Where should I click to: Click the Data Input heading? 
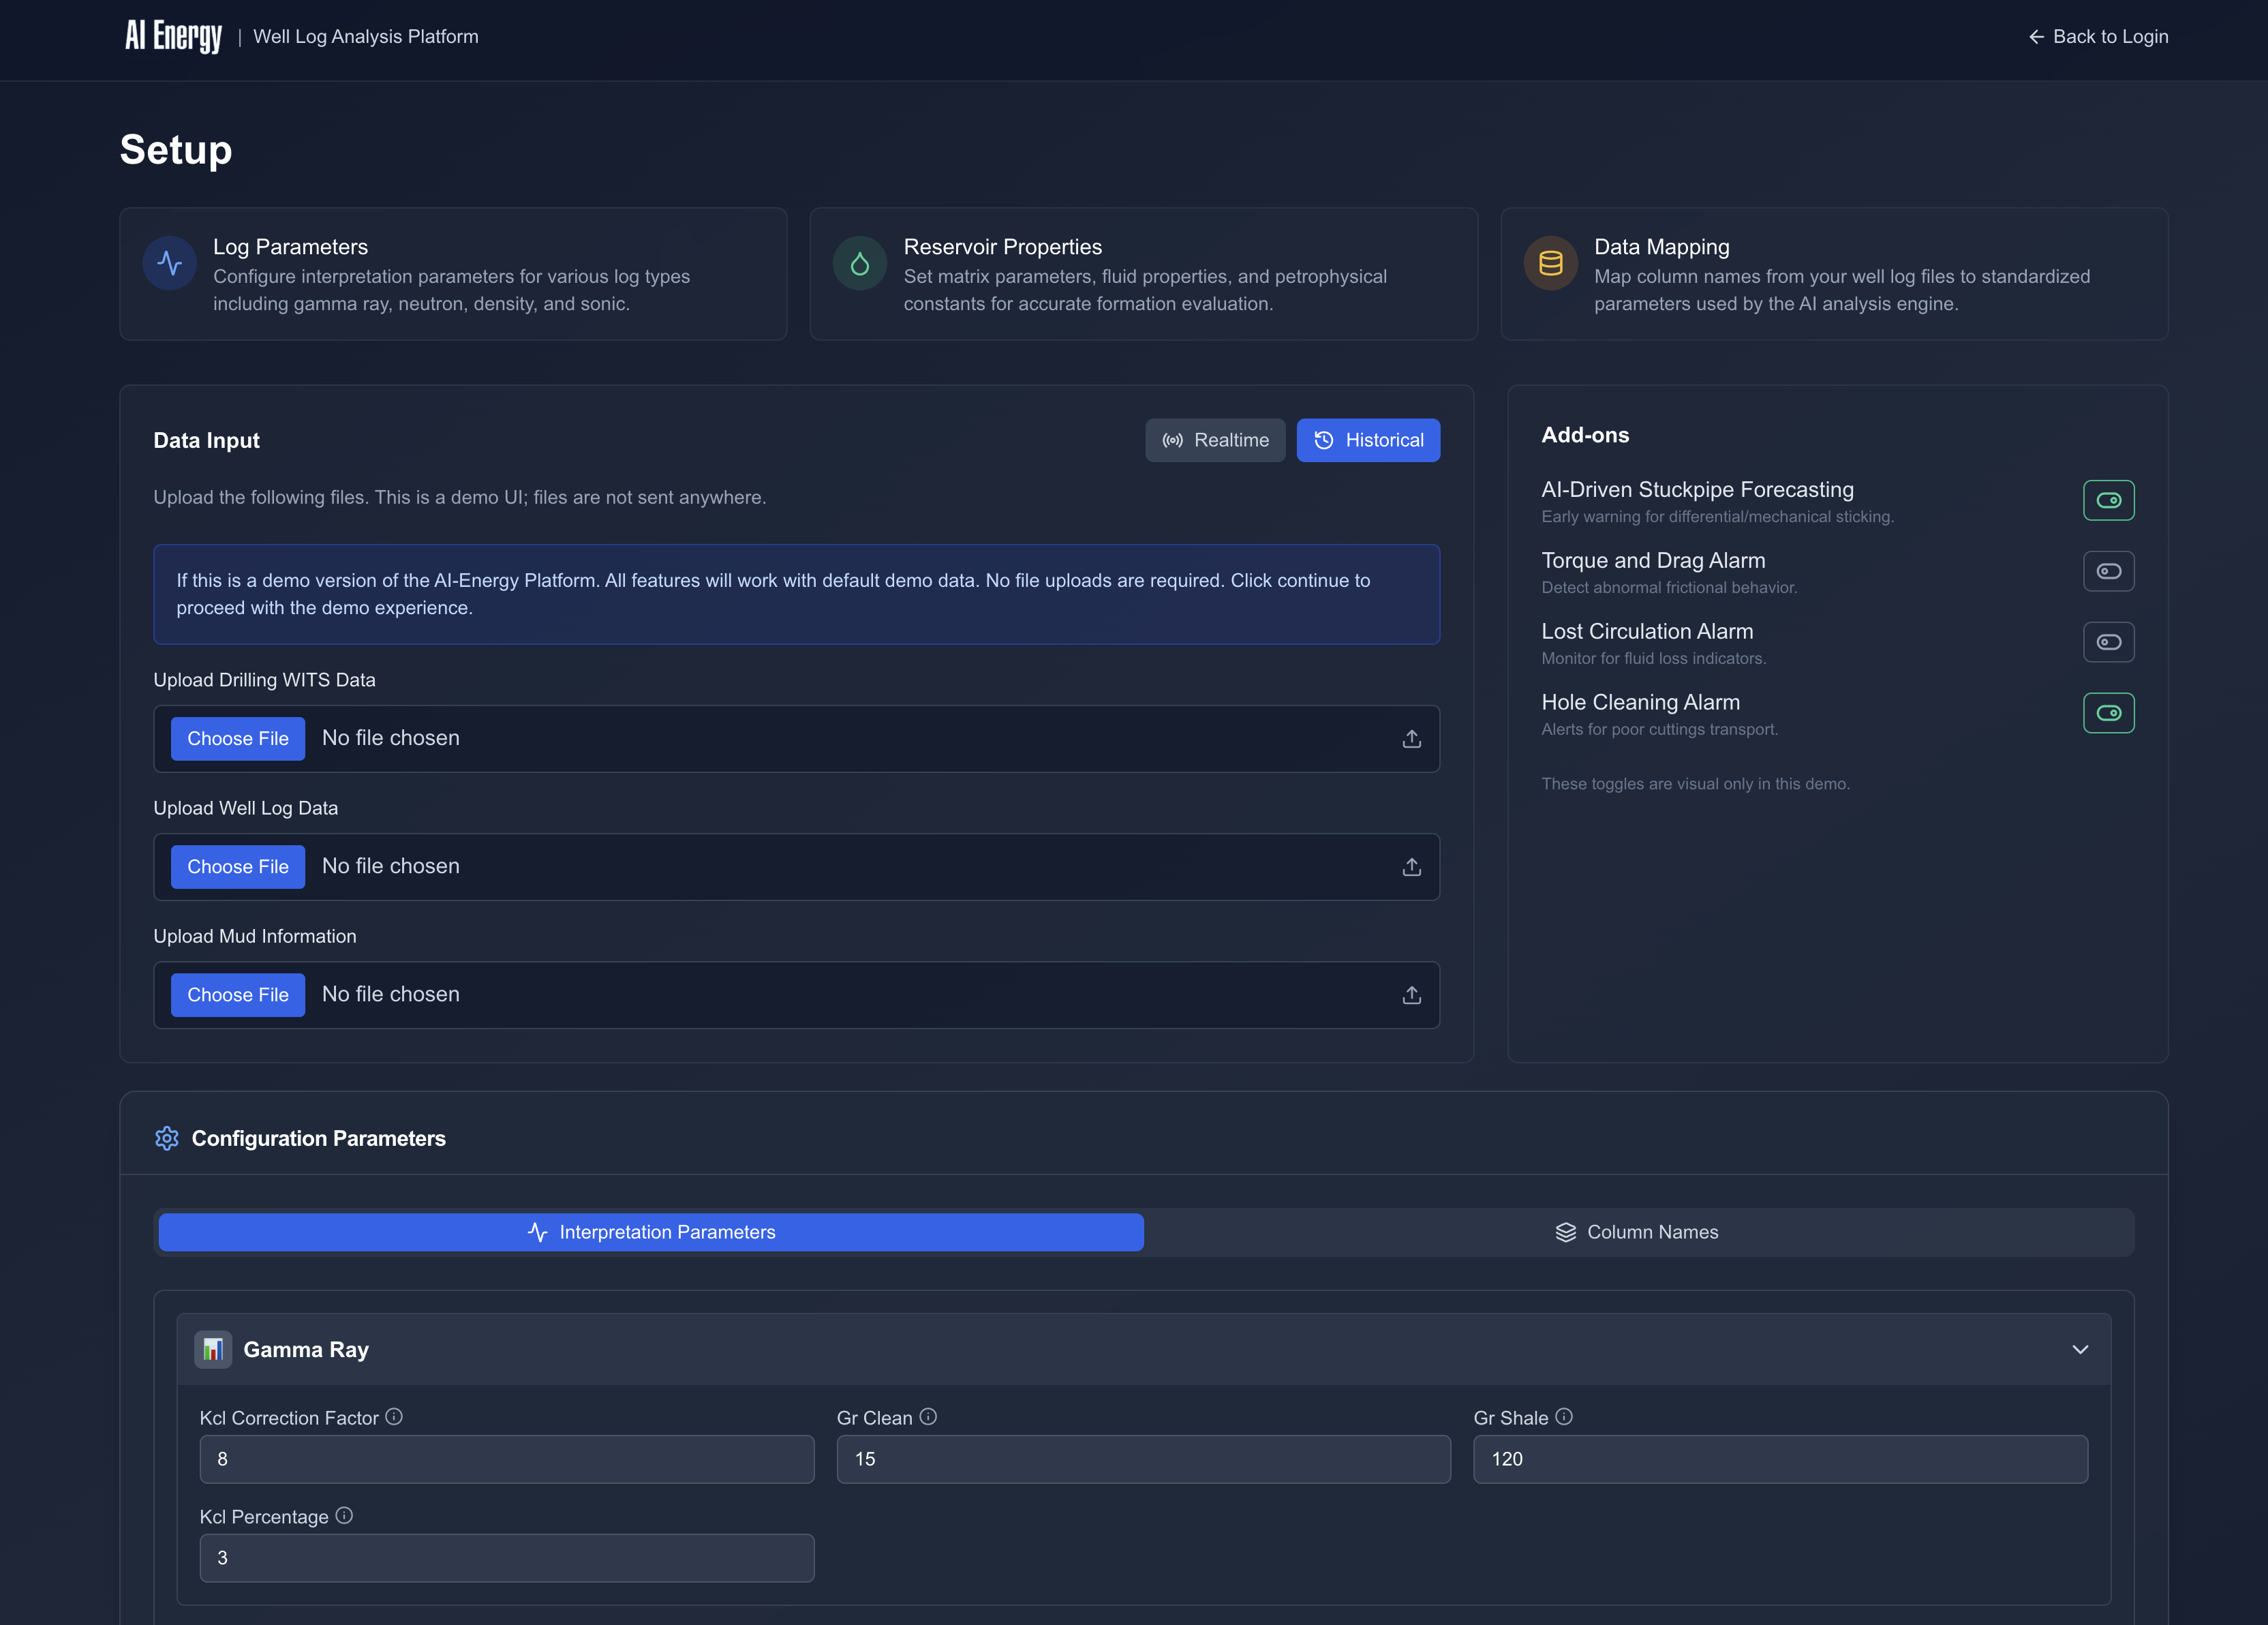(206, 441)
